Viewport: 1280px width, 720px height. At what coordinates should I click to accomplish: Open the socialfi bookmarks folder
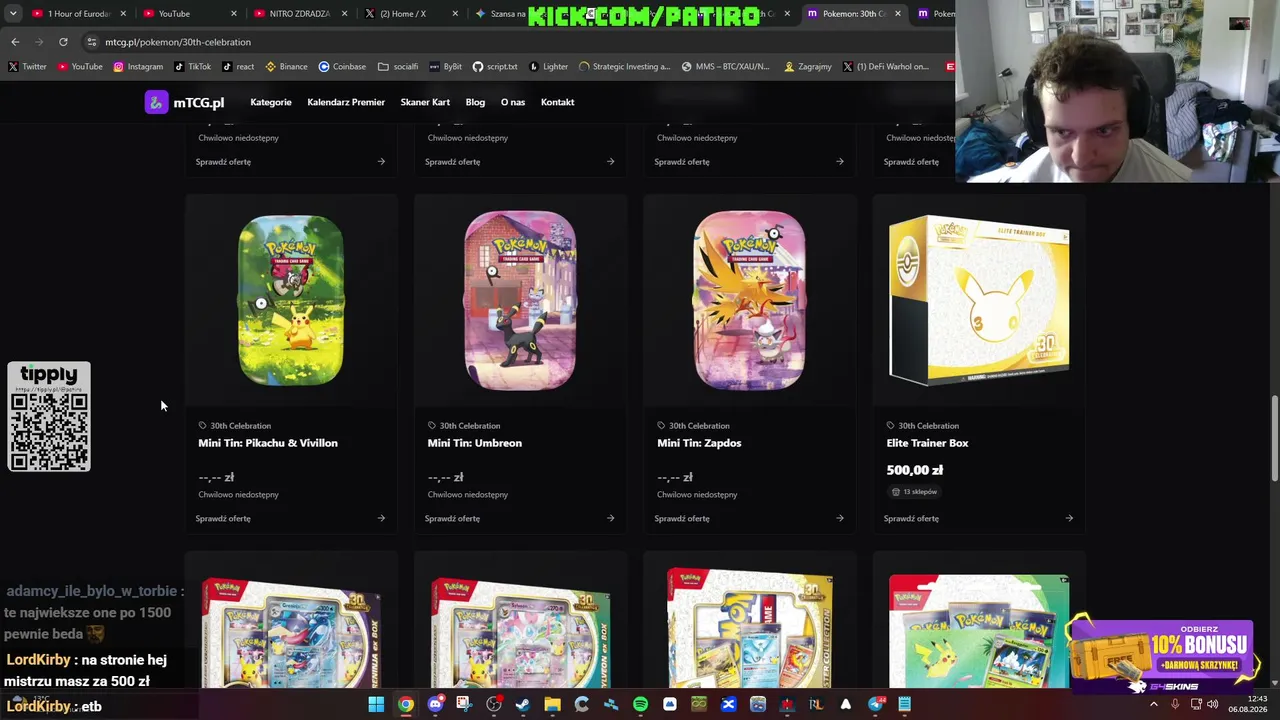pos(398,67)
